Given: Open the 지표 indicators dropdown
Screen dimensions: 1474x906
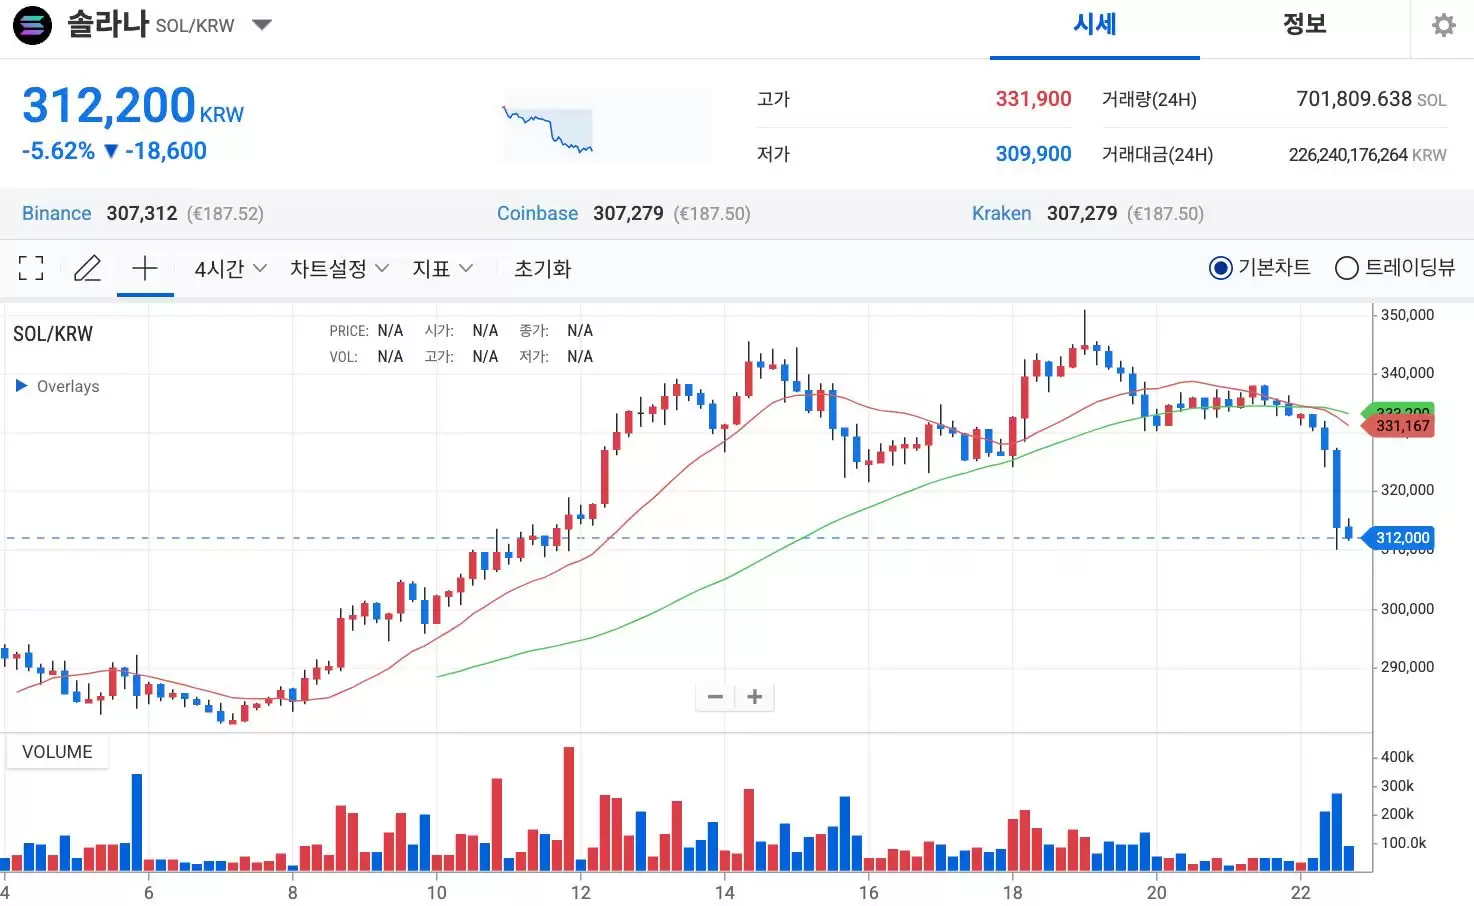Looking at the screenshot, I should tap(442, 268).
